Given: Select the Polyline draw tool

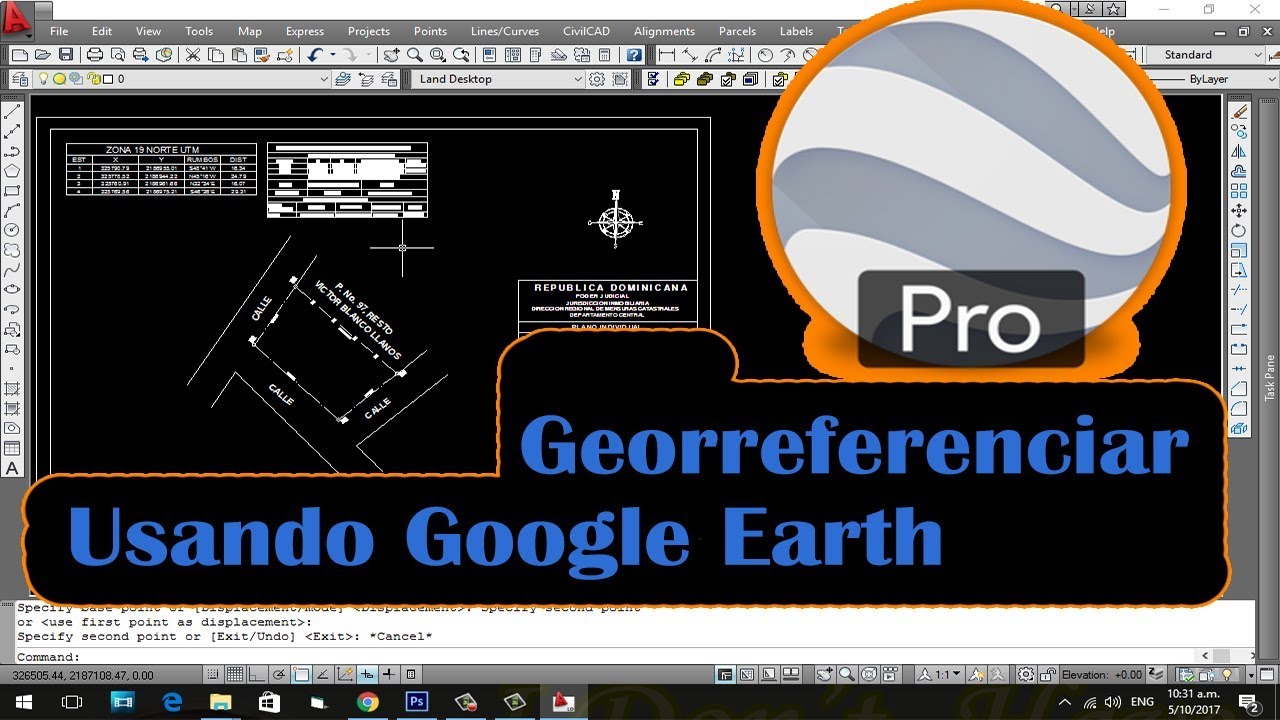Looking at the screenshot, I should coord(12,151).
